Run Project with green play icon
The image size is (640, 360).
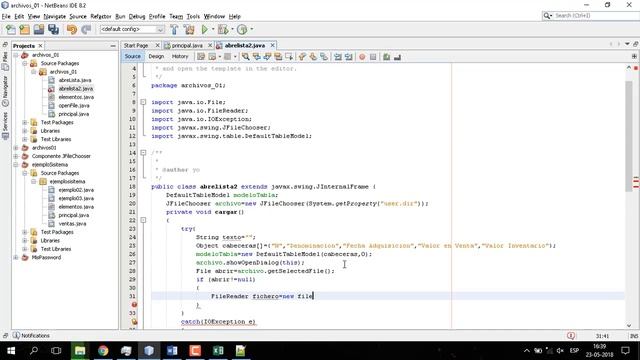[x=204, y=29]
